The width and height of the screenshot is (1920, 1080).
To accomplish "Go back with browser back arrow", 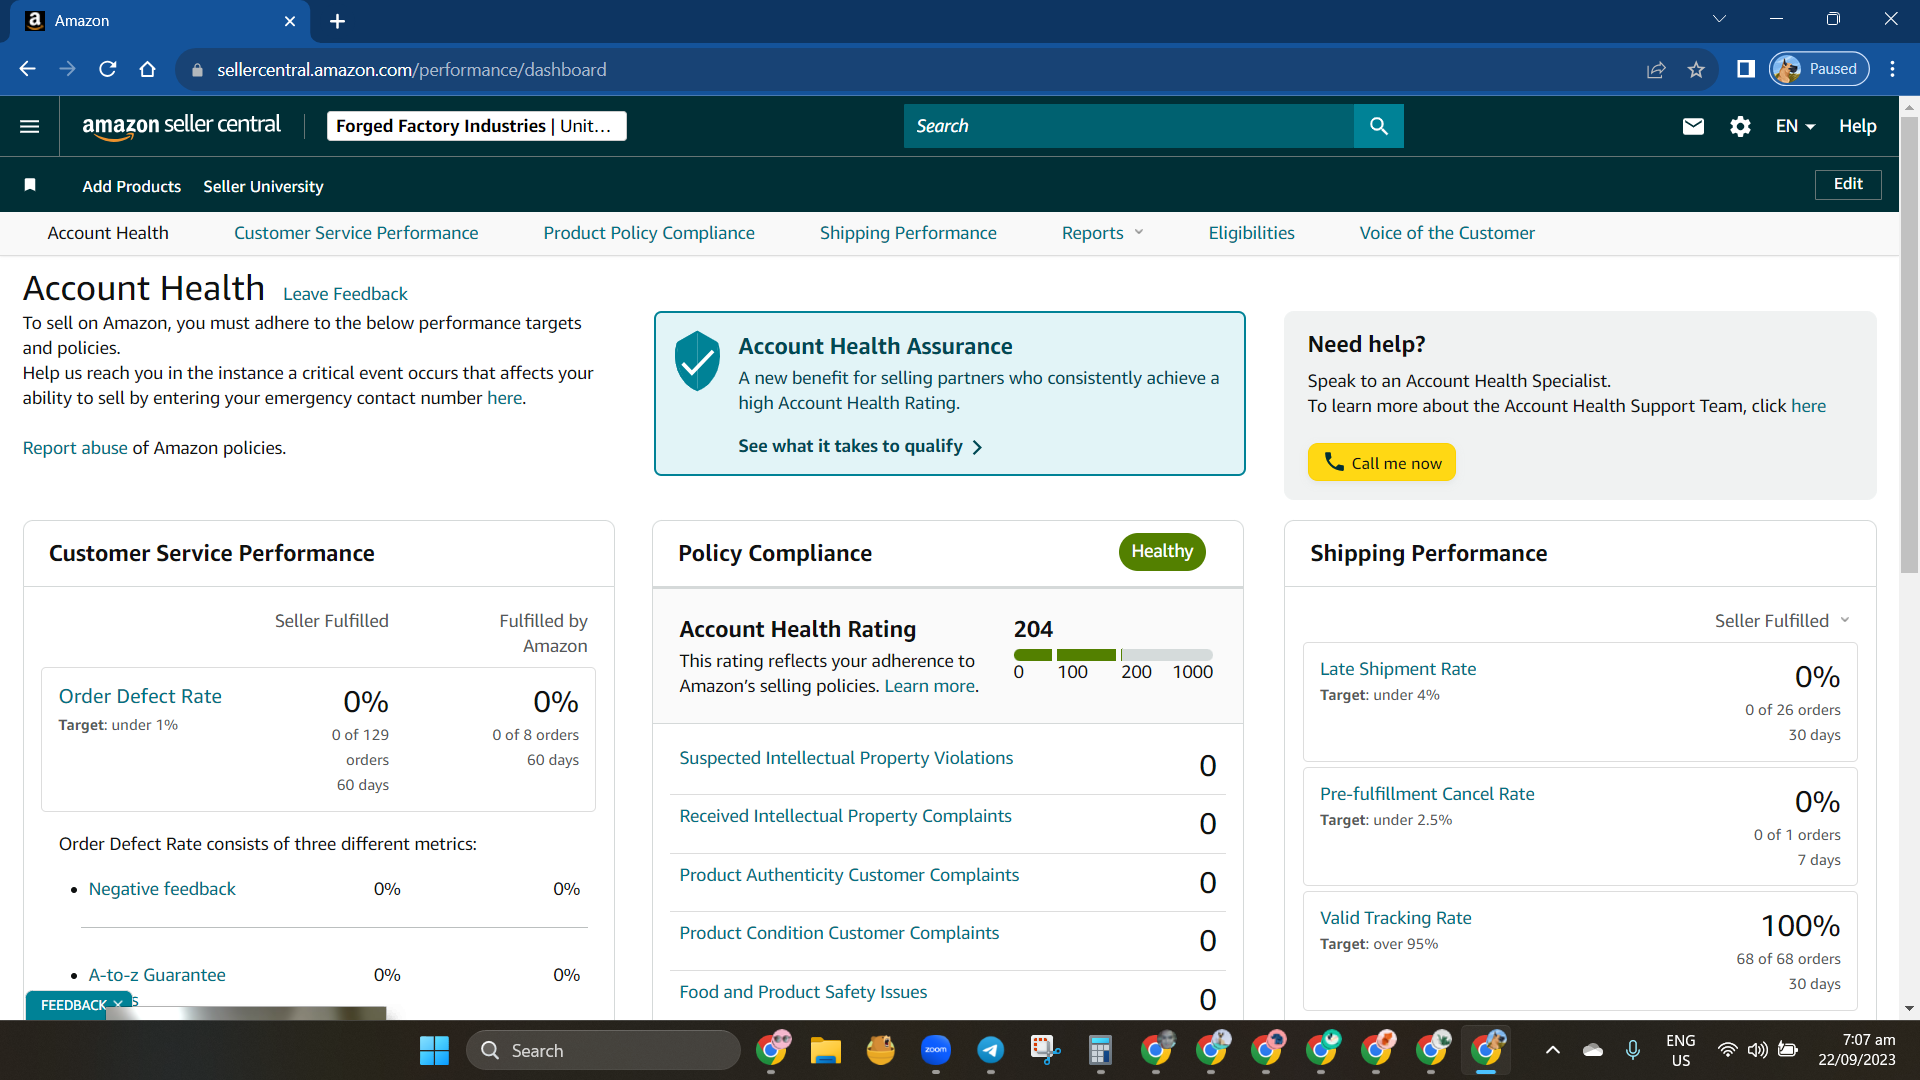I will pos(27,69).
